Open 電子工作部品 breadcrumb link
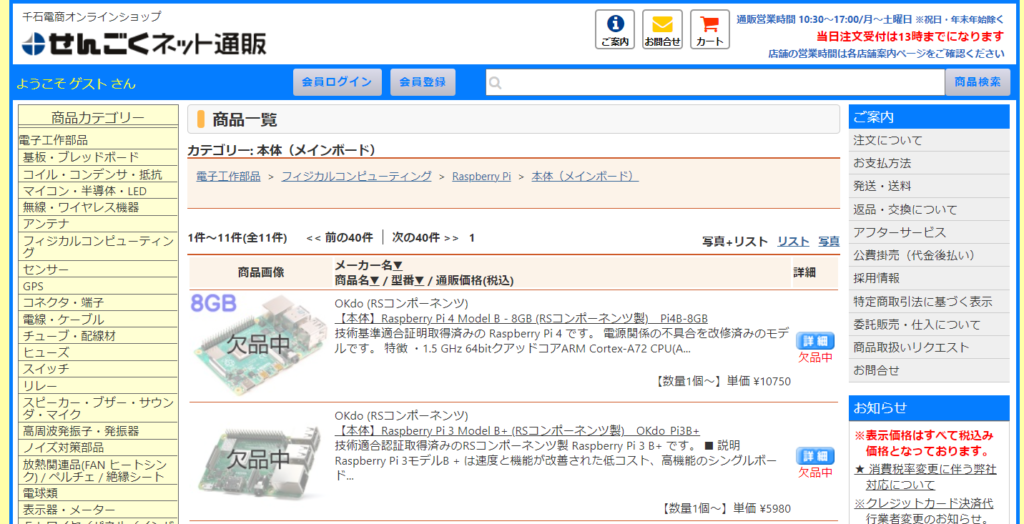1024x524 pixels. pos(228,176)
